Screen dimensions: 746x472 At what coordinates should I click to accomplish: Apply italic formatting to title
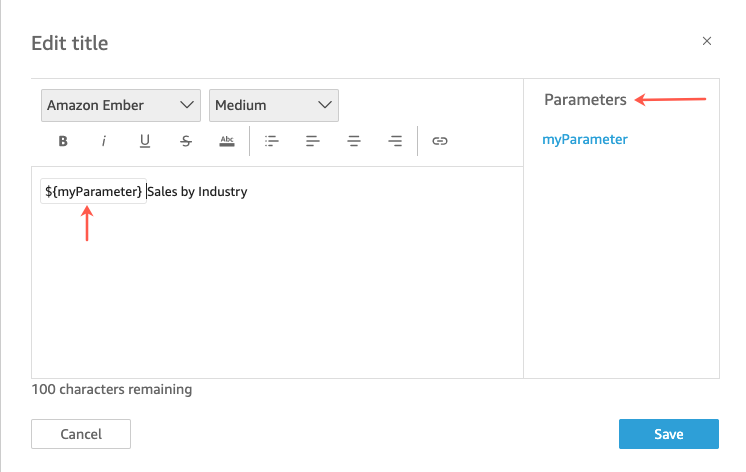104,141
